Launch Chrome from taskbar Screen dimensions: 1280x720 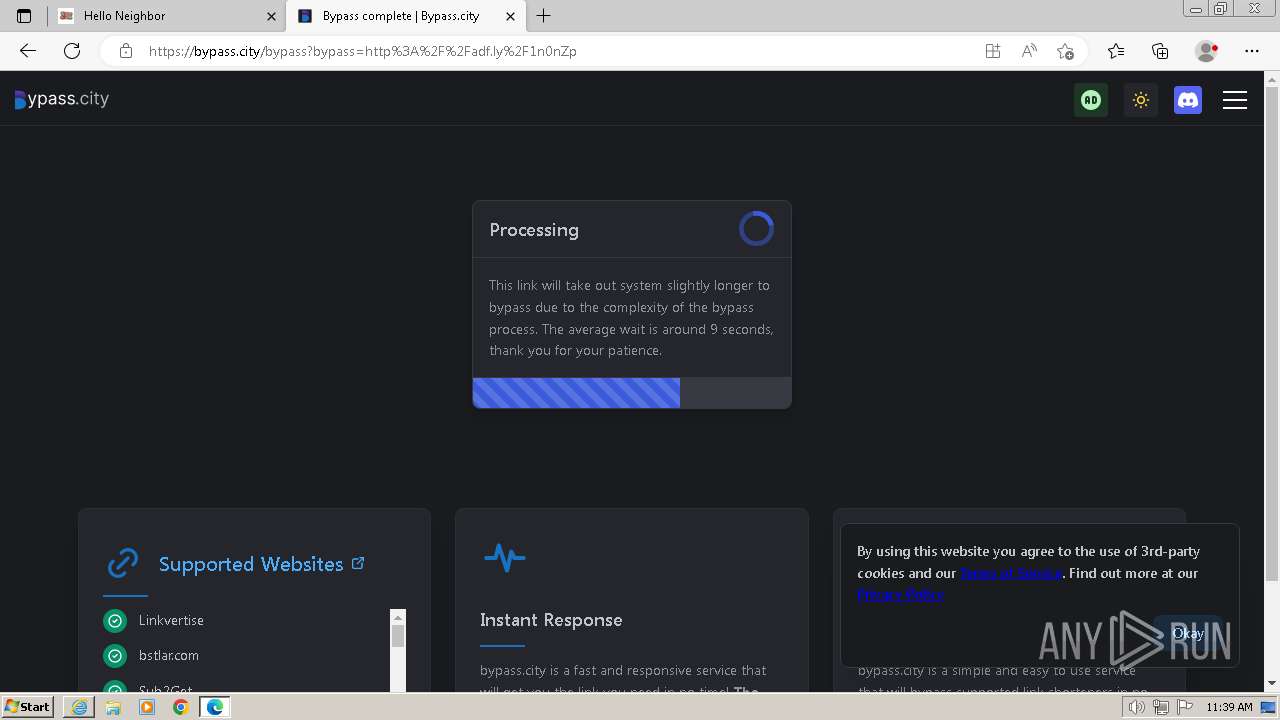(181, 707)
